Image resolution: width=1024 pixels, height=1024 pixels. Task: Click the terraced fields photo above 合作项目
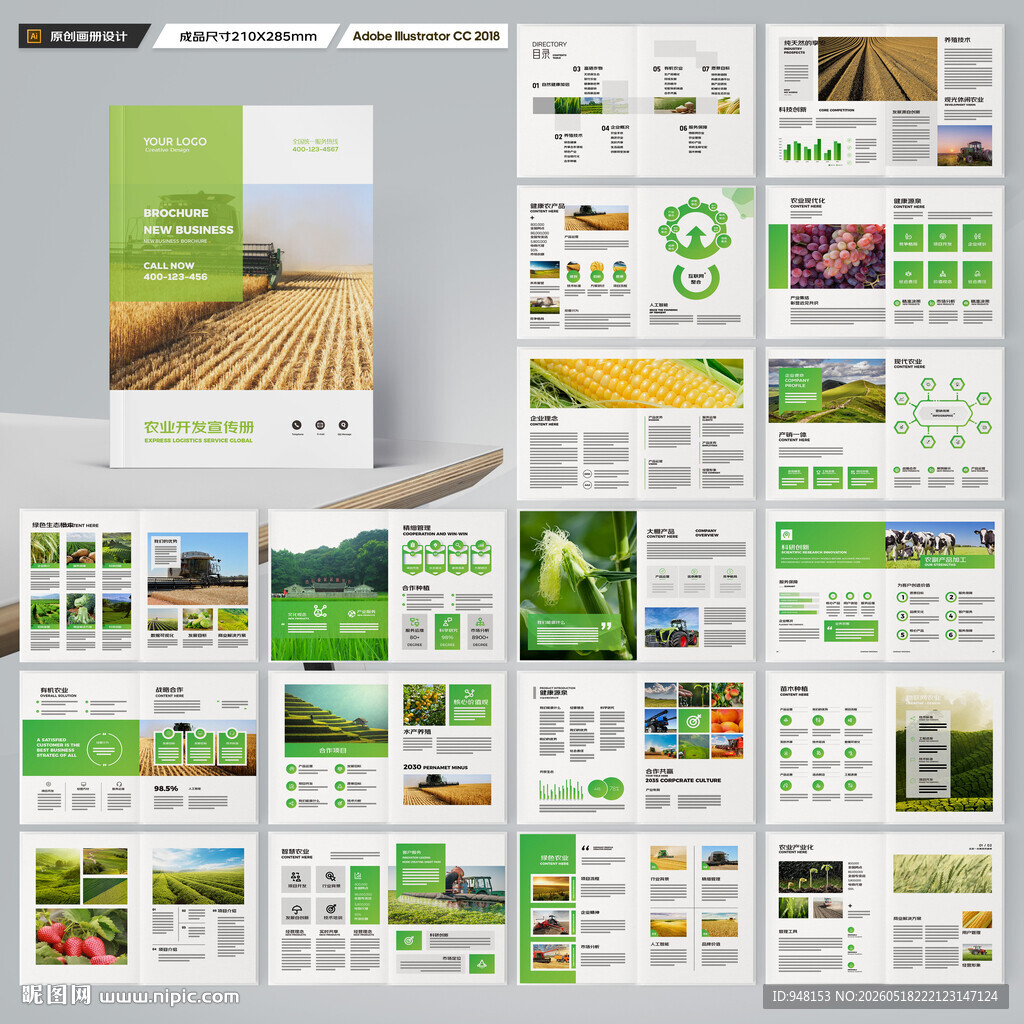336,714
